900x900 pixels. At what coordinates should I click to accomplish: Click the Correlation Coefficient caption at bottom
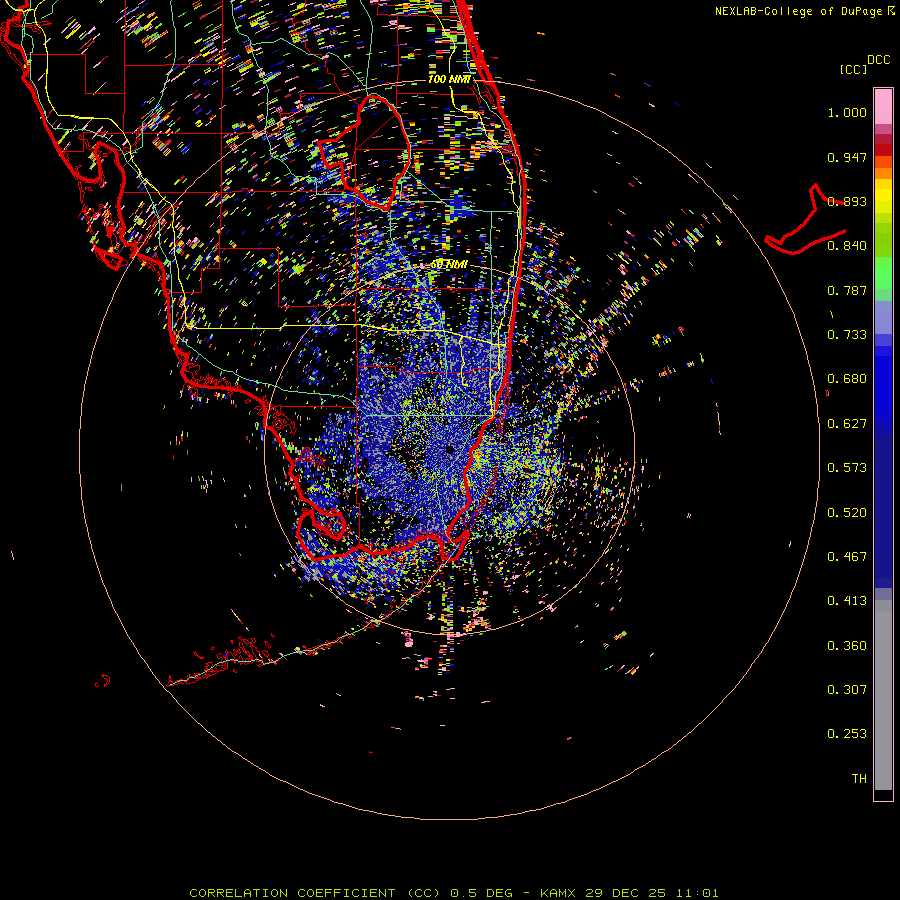click(453, 893)
